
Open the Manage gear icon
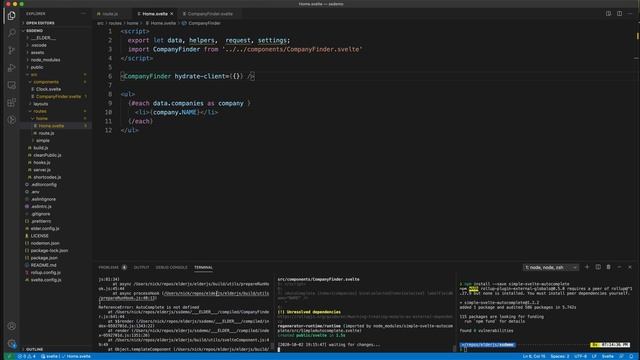pos(11,344)
